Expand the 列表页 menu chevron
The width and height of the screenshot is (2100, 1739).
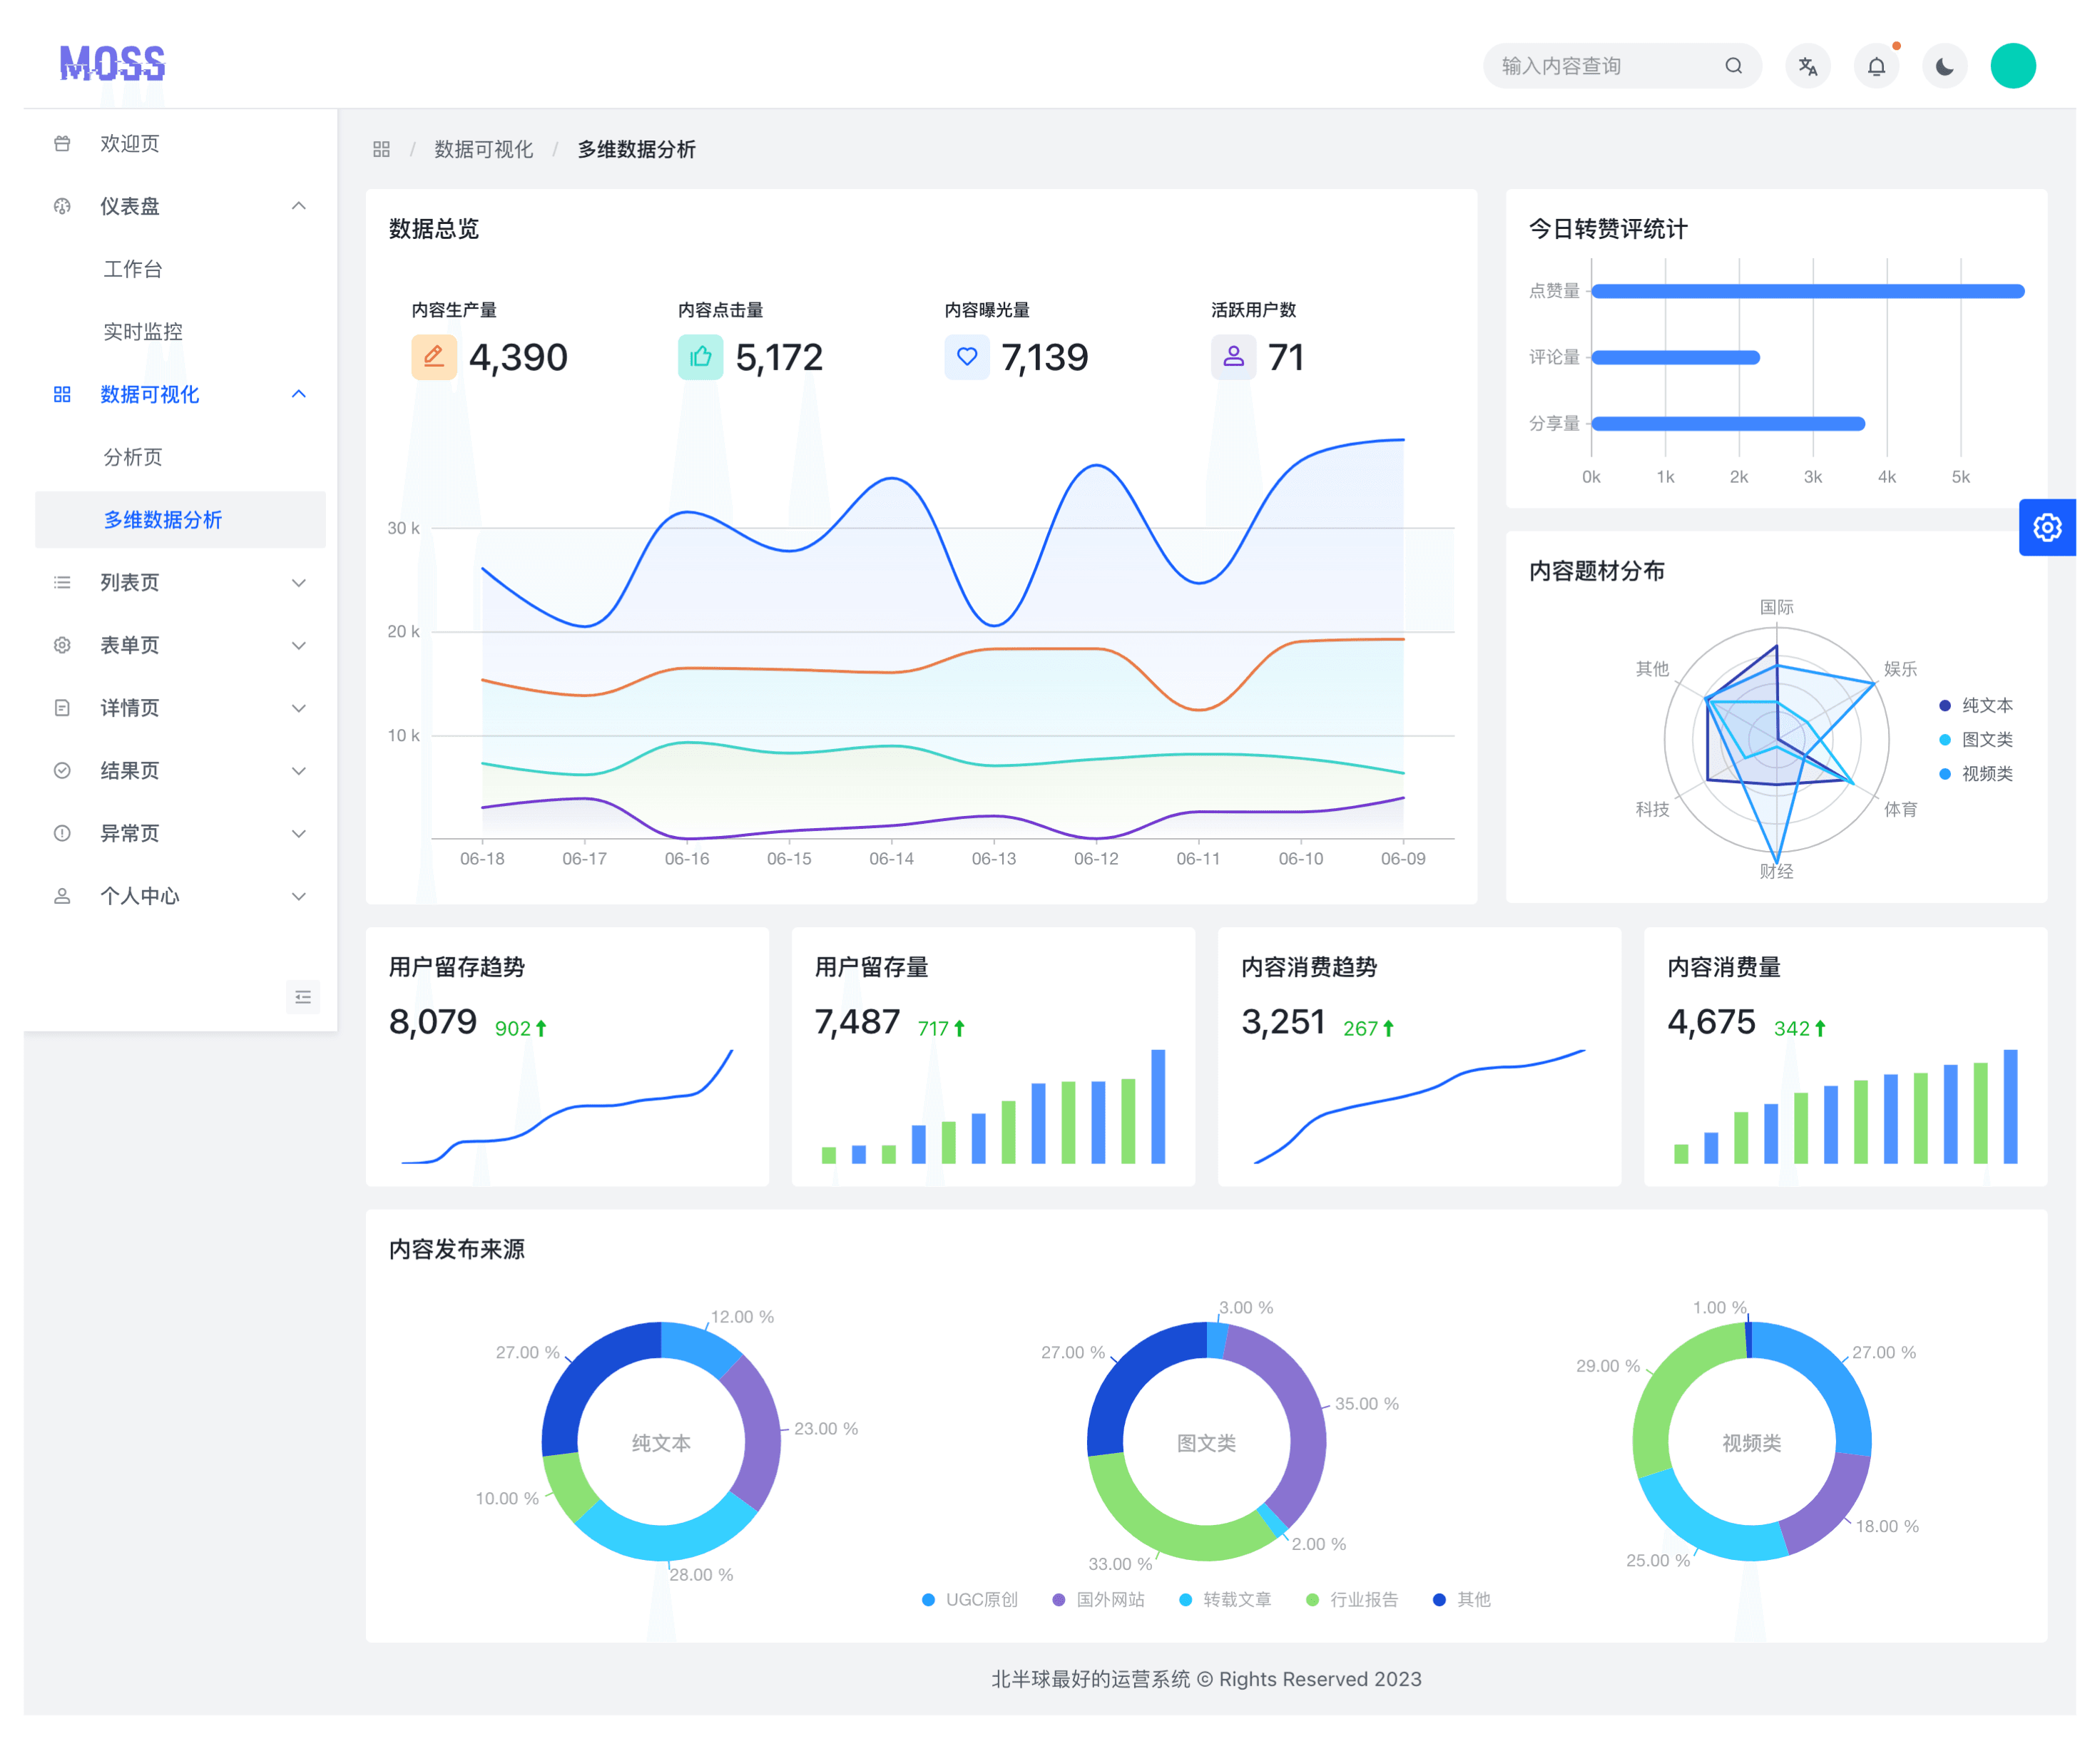click(298, 582)
